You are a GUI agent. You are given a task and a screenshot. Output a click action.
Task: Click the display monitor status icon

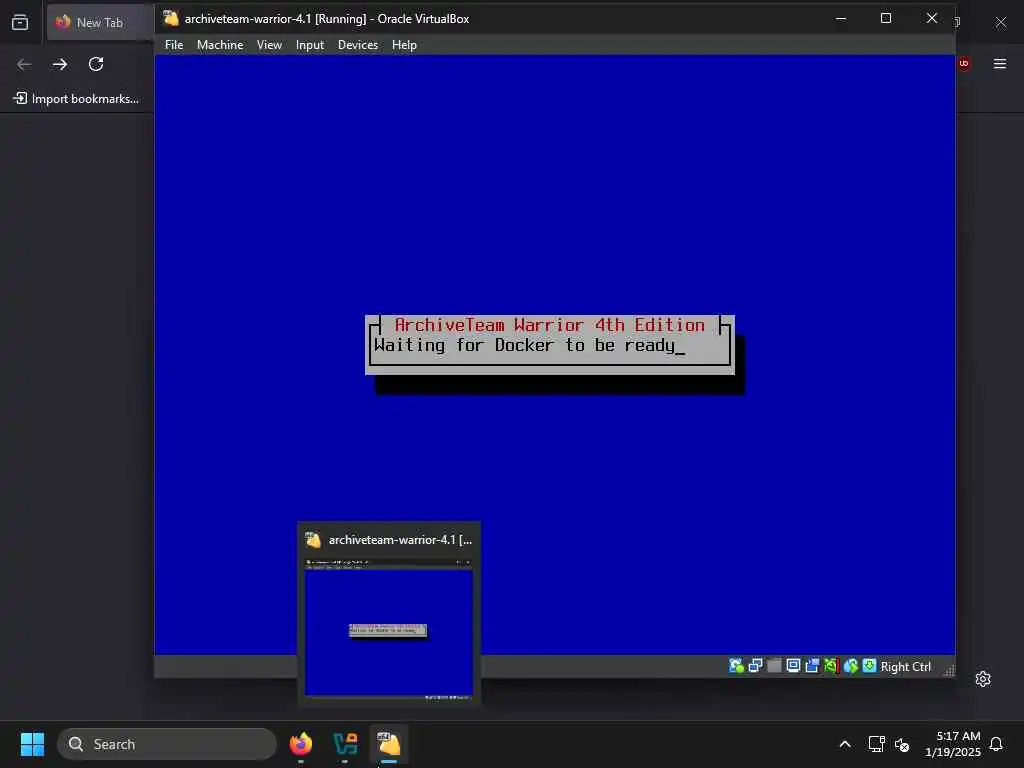pos(793,666)
